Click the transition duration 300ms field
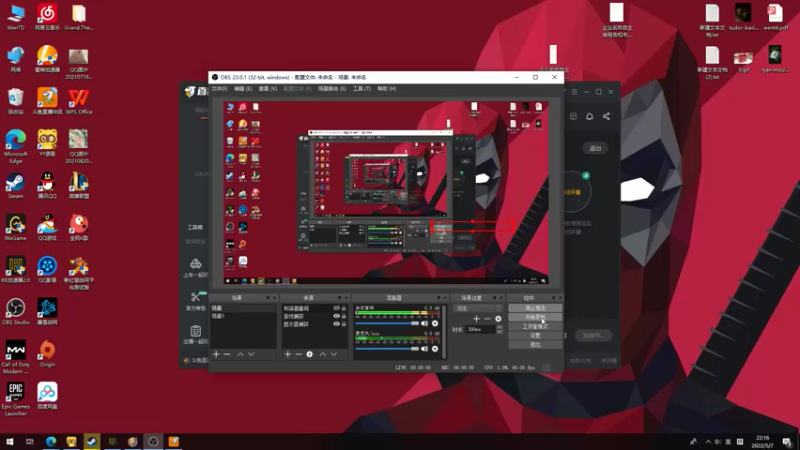The image size is (800, 450). click(480, 330)
